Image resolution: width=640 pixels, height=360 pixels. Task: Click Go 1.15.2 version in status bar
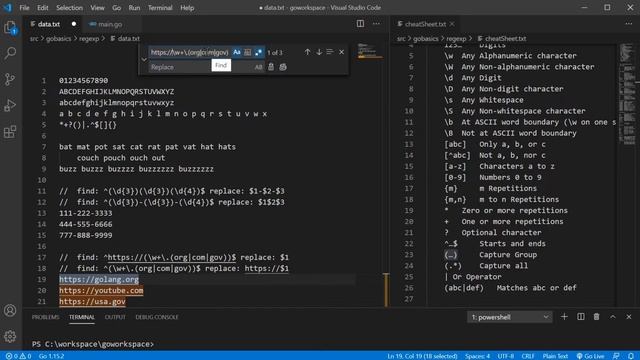[51, 356]
